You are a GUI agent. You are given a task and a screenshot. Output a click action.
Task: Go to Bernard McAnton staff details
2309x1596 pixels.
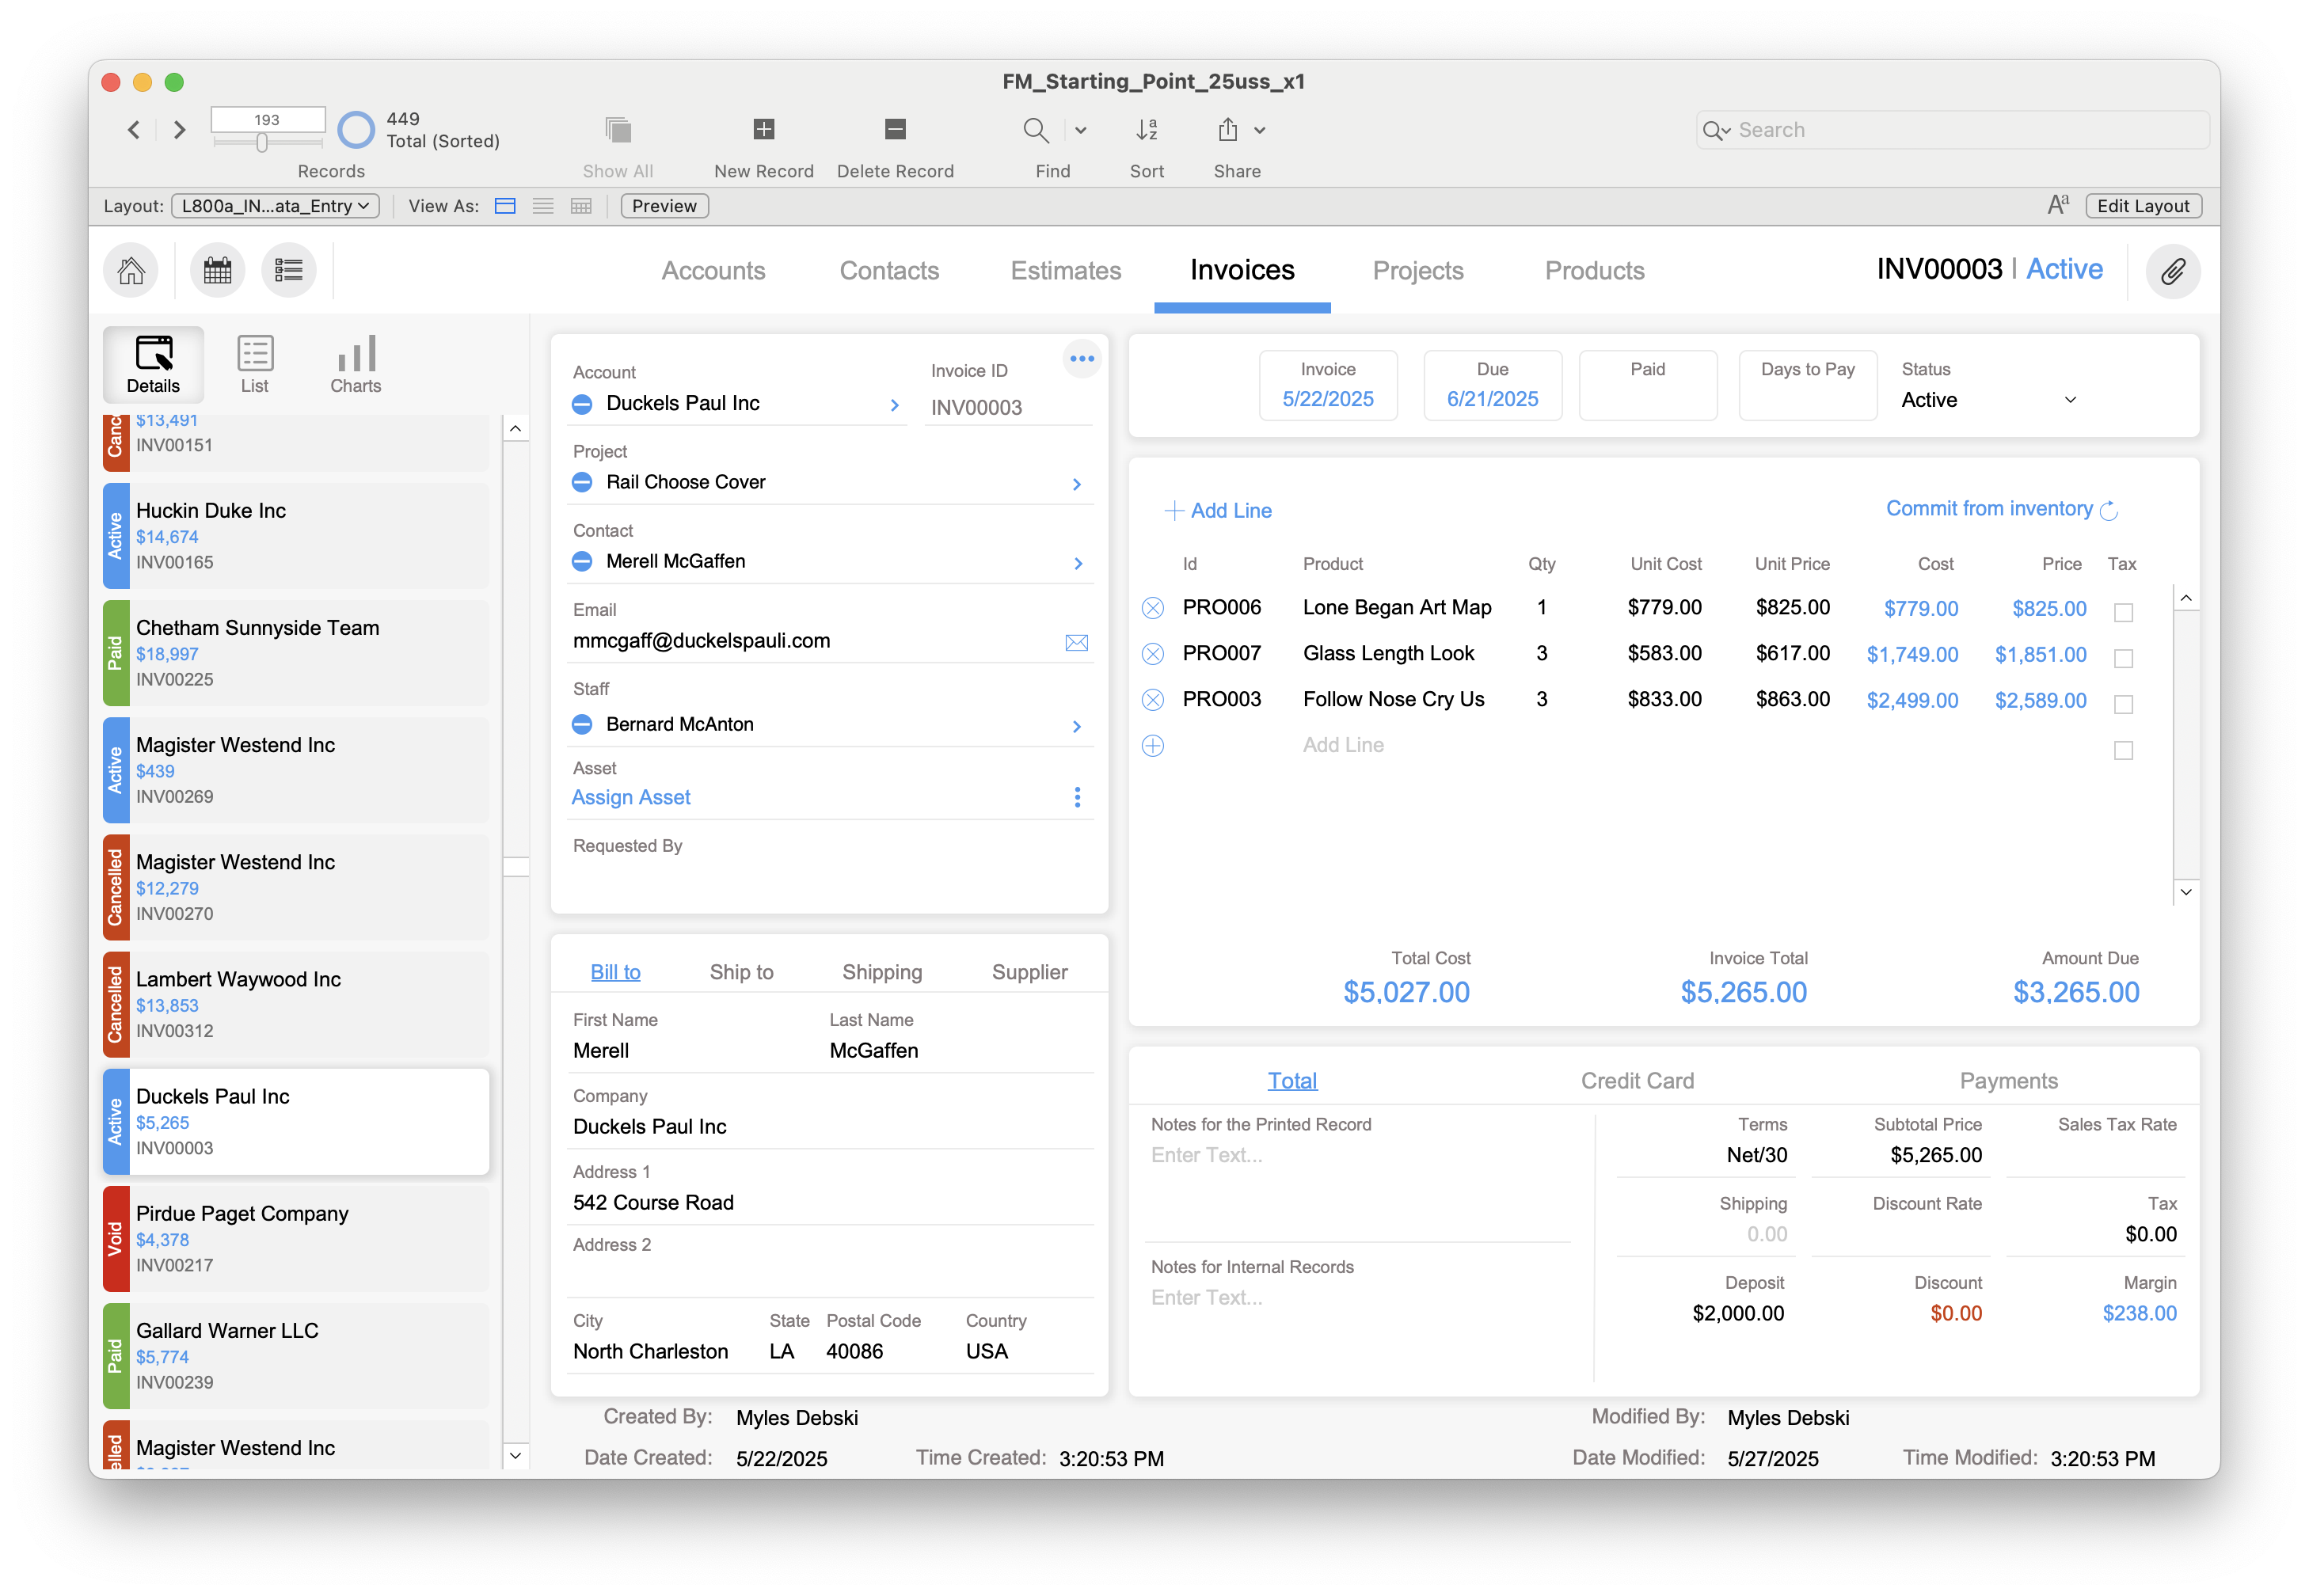tap(1077, 726)
